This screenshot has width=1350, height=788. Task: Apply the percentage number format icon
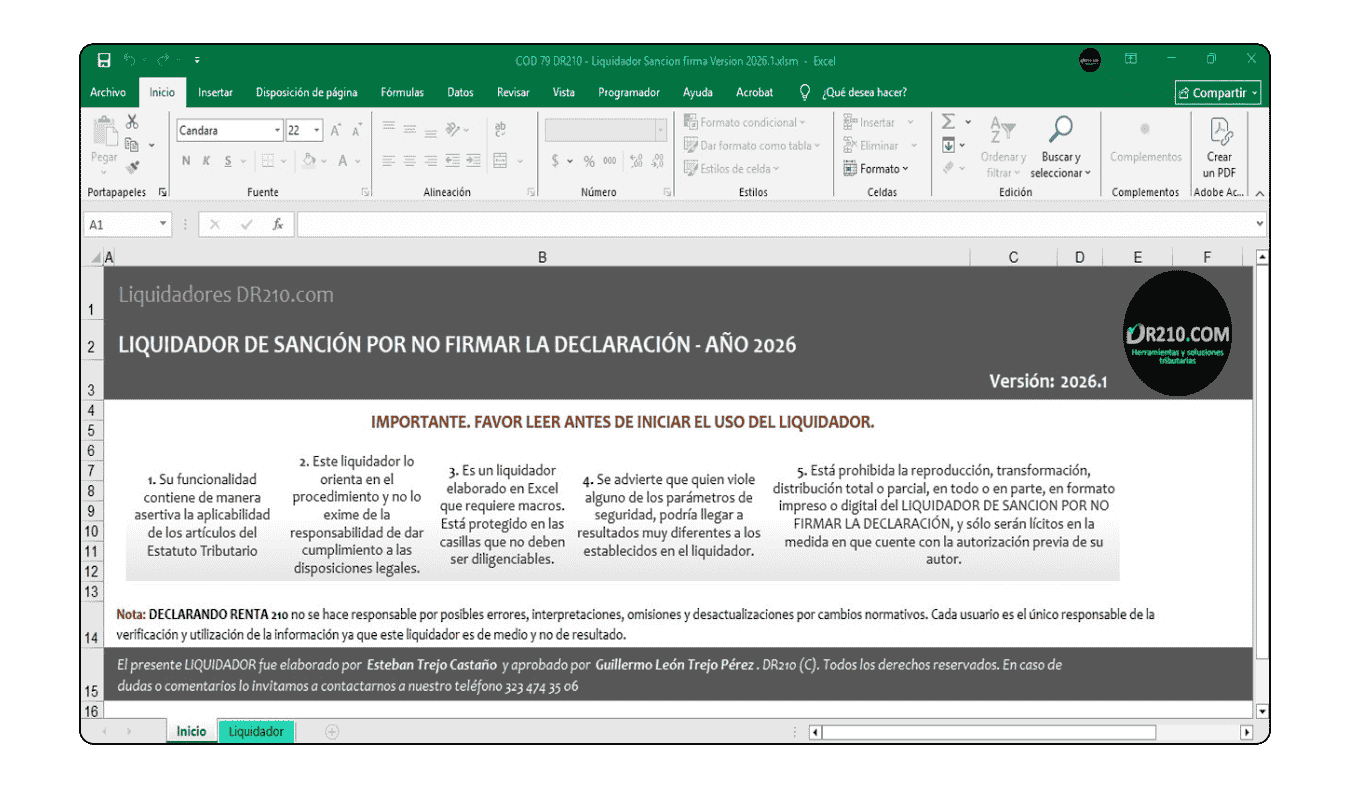click(x=589, y=160)
